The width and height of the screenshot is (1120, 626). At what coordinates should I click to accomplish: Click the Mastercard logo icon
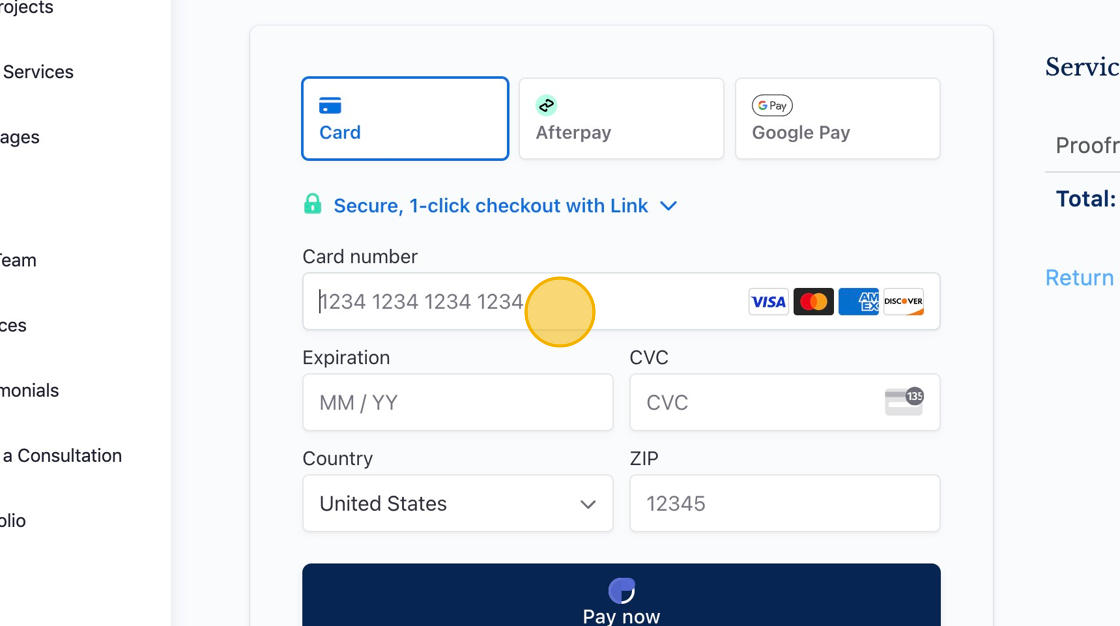(x=813, y=302)
